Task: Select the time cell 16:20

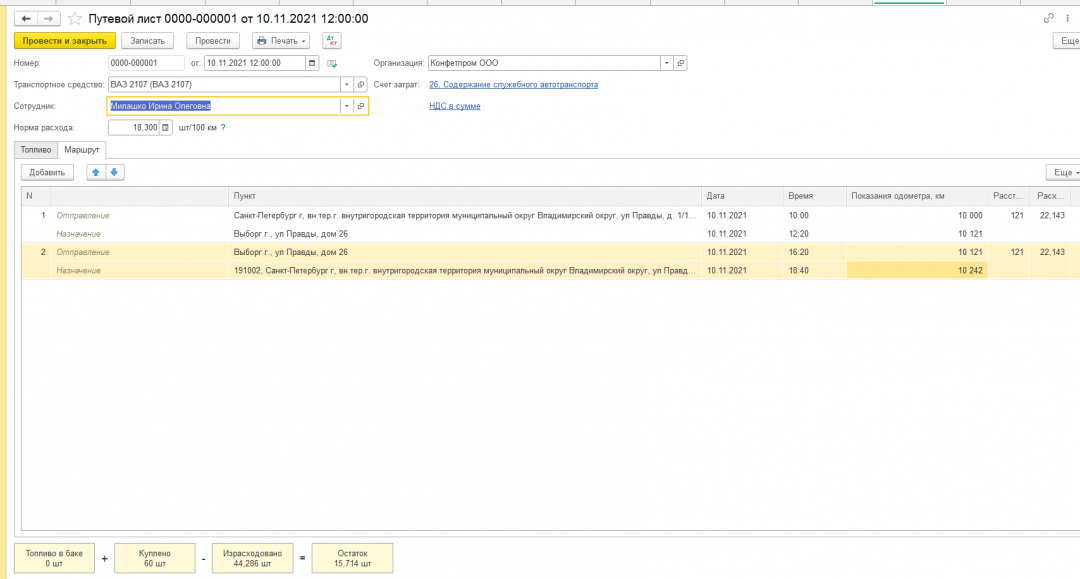Action: pos(815,252)
